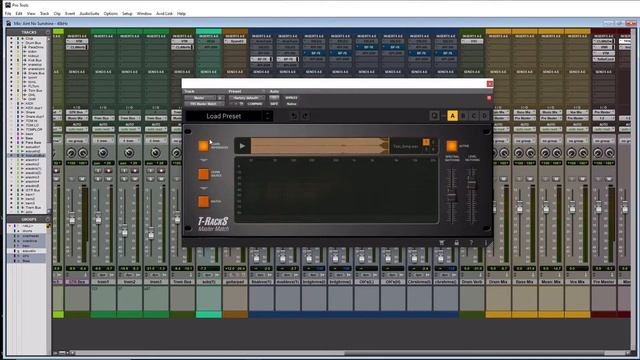Mute the trem2 channel
640x360 pixels.
pyautogui.click(x=135, y=179)
